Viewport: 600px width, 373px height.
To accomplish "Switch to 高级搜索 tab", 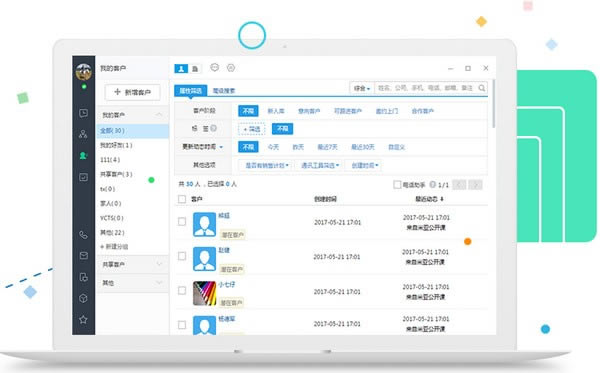I will point(224,91).
